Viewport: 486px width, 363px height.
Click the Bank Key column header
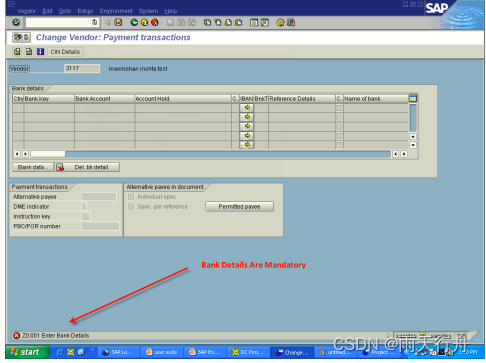click(49, 99)
